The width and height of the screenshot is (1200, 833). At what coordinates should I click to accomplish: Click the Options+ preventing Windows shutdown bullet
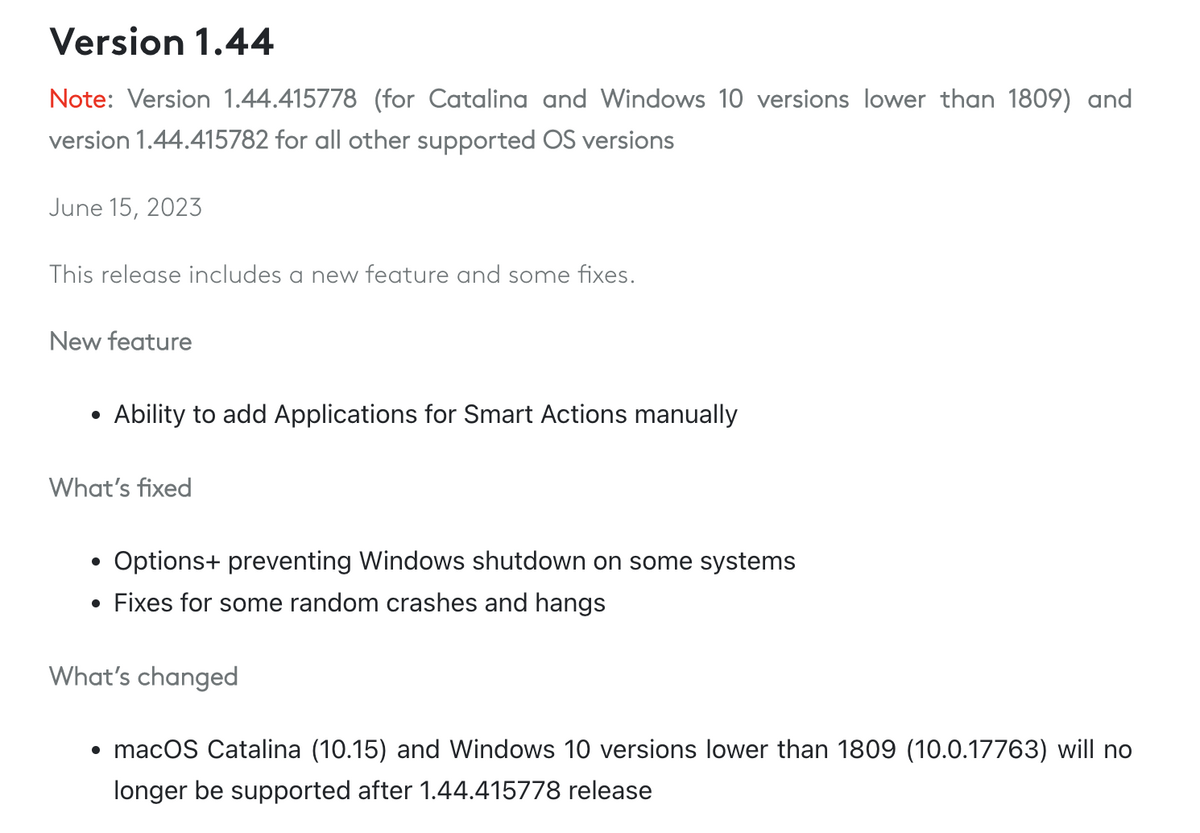point(455,561)
